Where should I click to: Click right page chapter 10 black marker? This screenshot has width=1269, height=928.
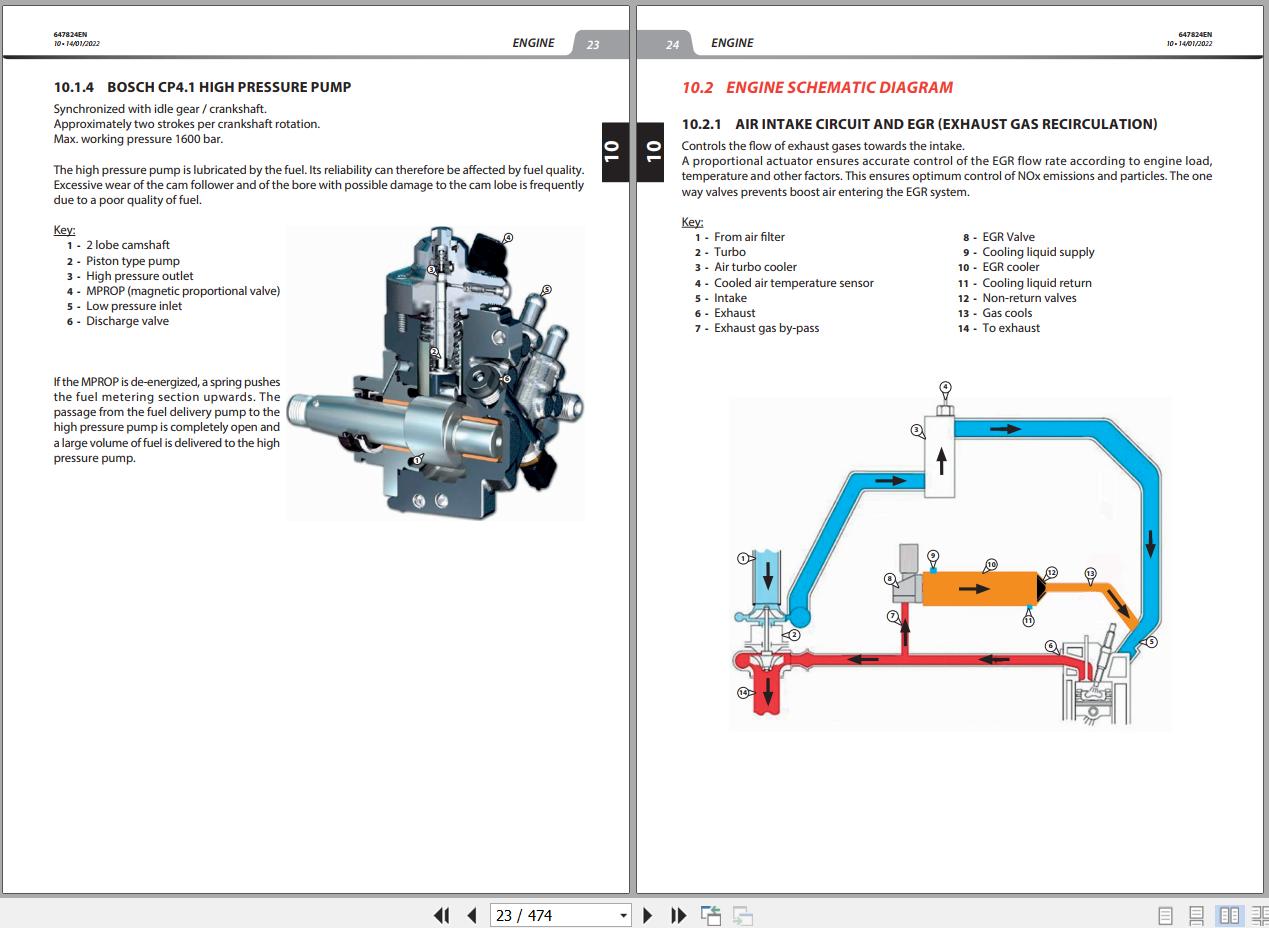click(652, 151)
